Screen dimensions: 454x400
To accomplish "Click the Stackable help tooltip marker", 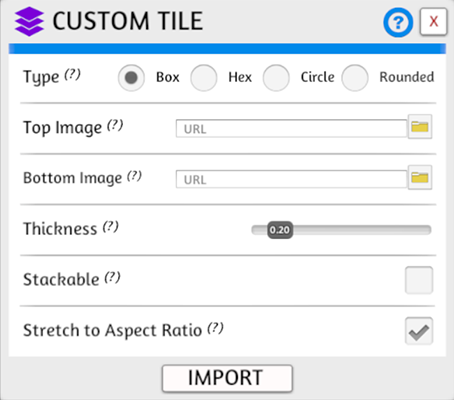I will (112, 277).
